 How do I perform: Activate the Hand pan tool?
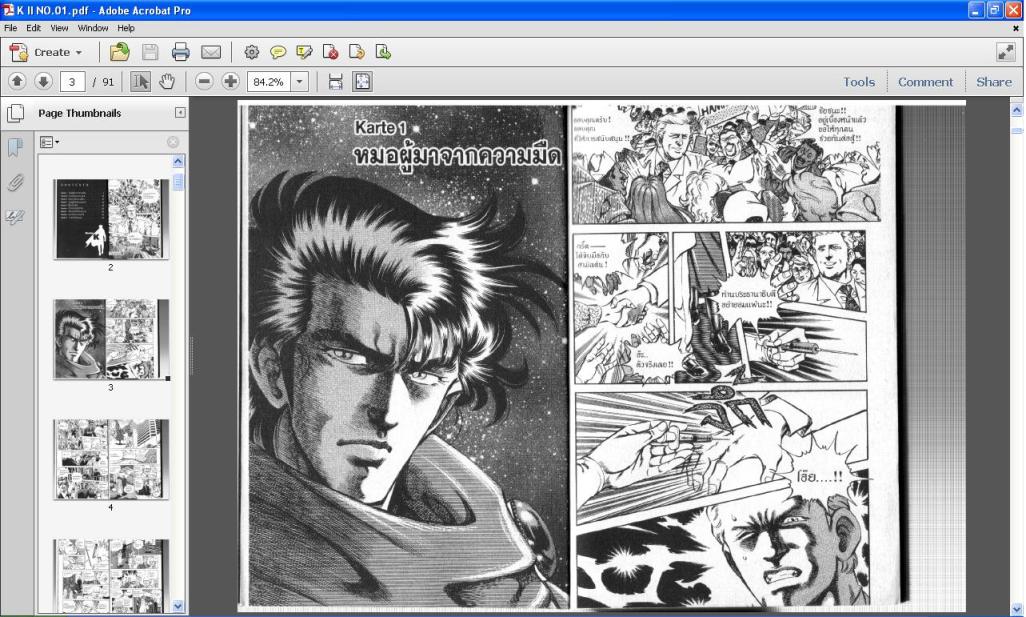click(x=168, y=82)
